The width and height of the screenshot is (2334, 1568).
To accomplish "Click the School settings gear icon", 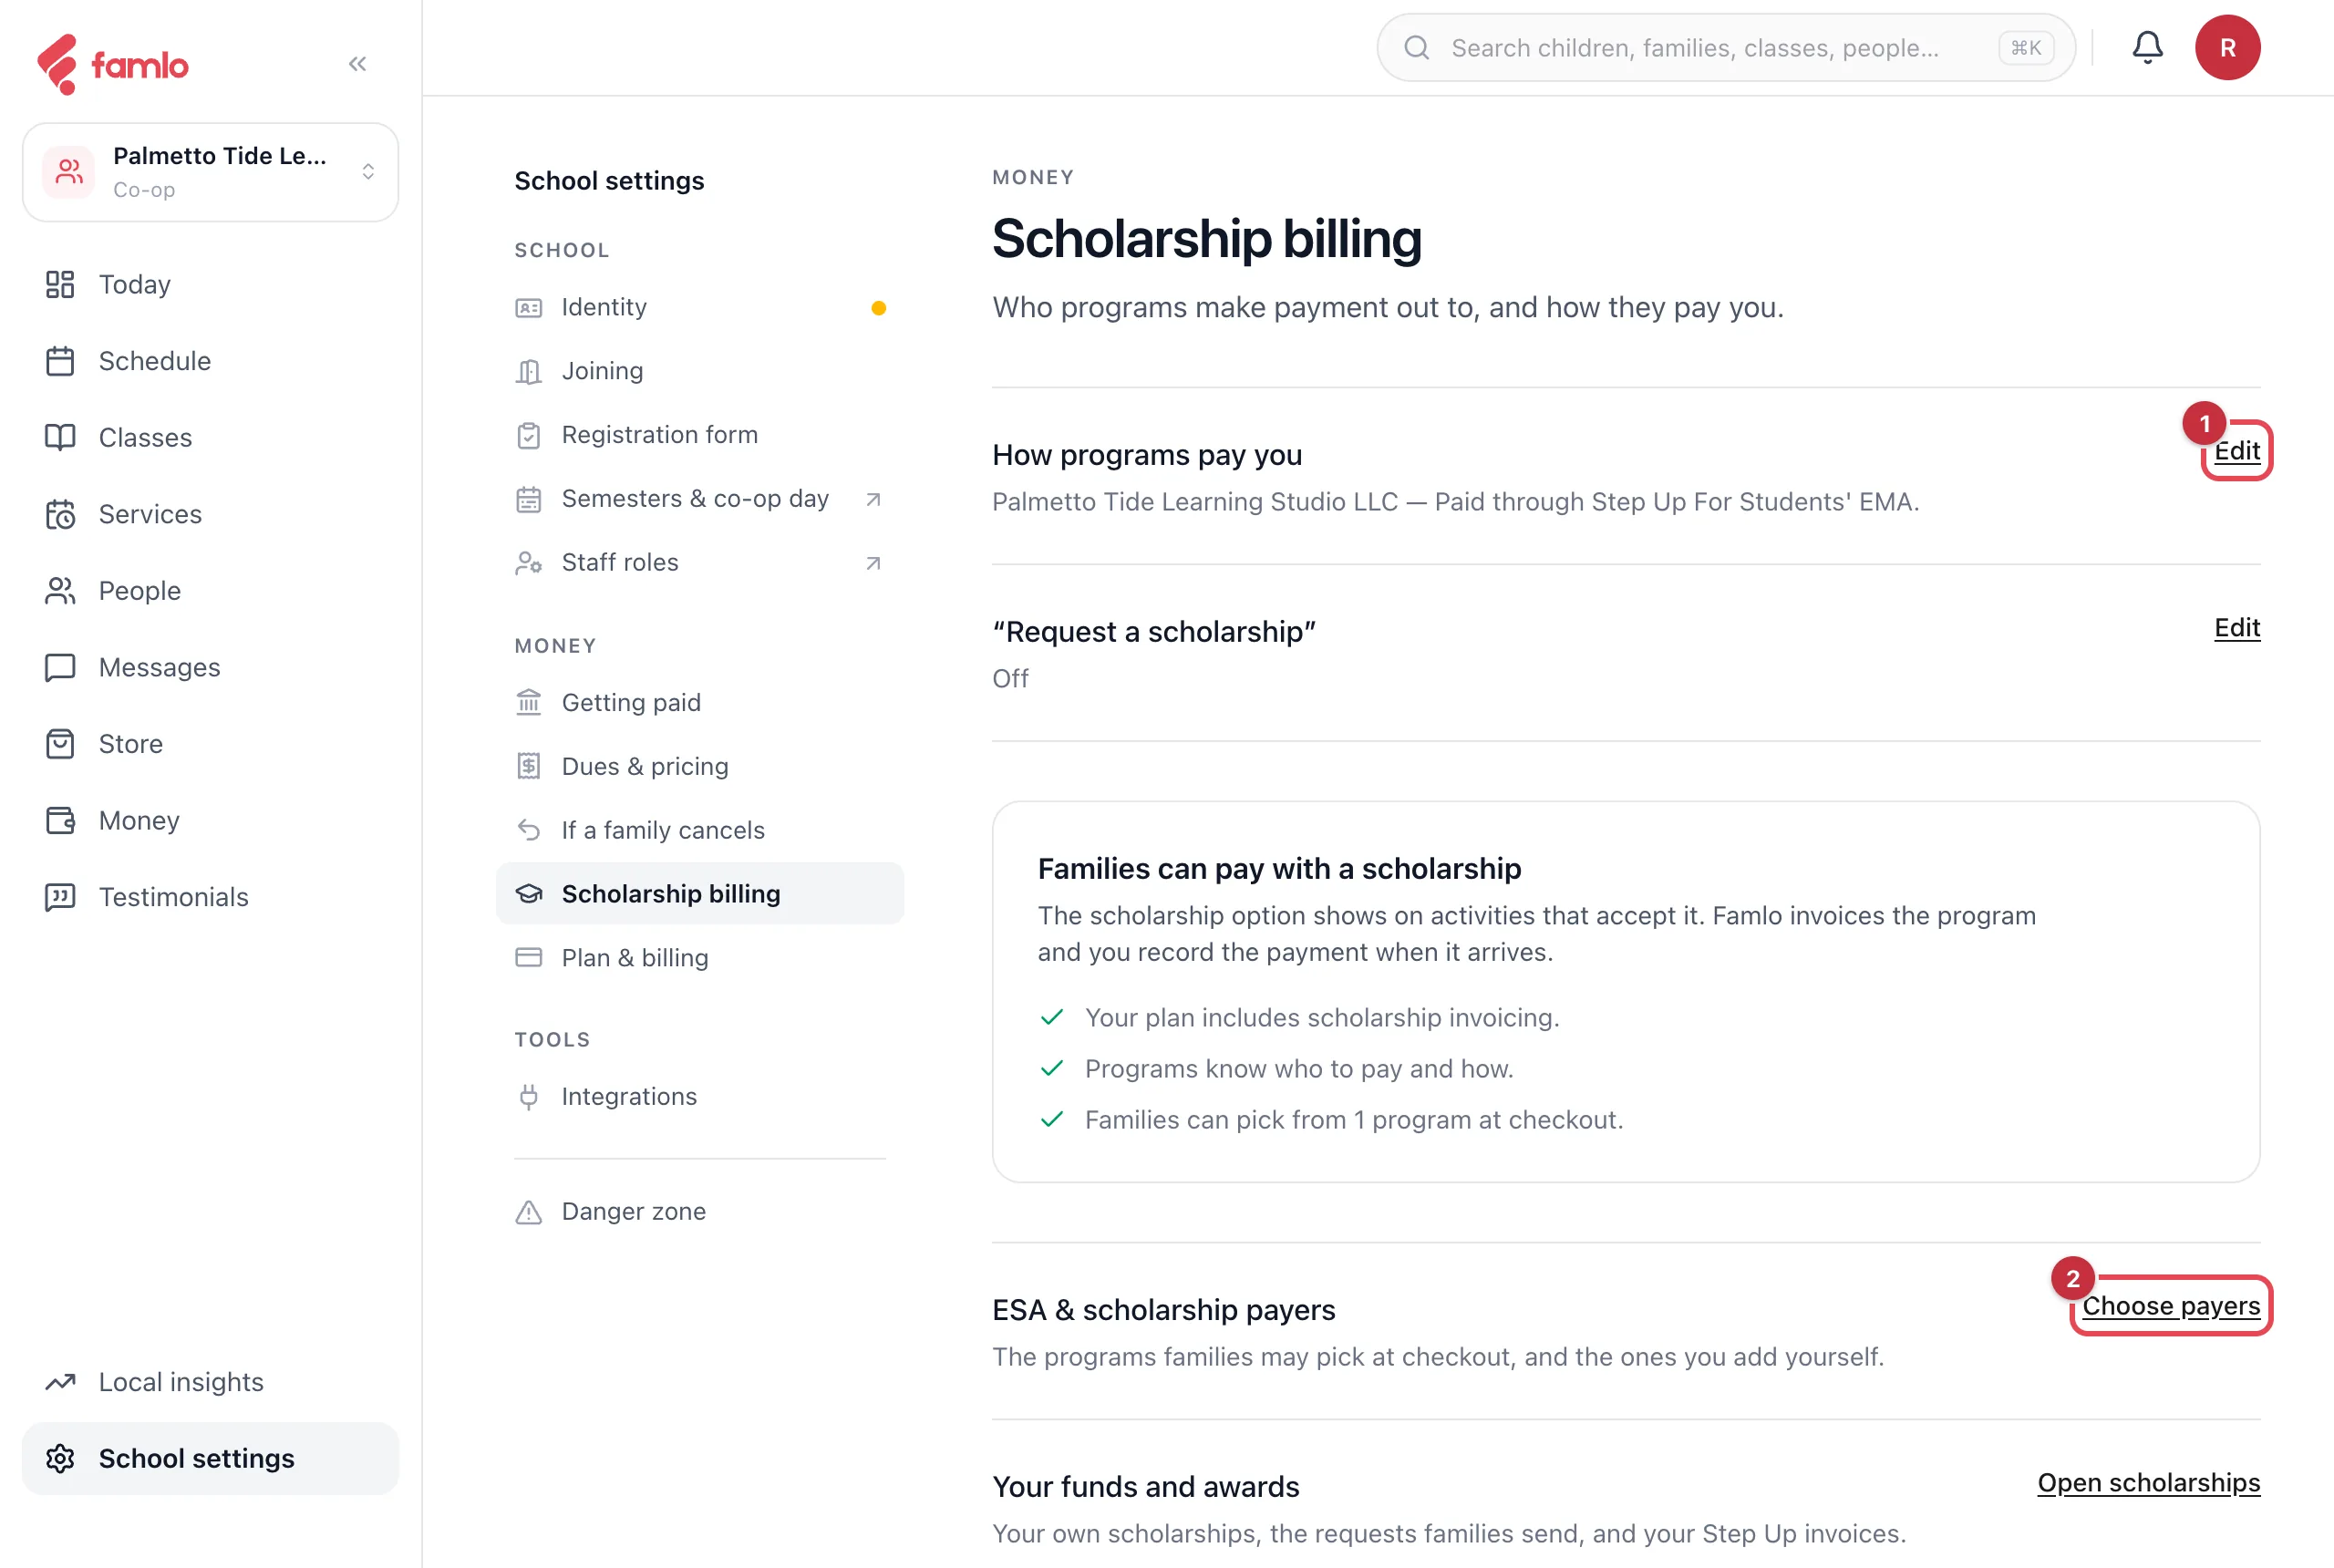I will pos(60,1458).
